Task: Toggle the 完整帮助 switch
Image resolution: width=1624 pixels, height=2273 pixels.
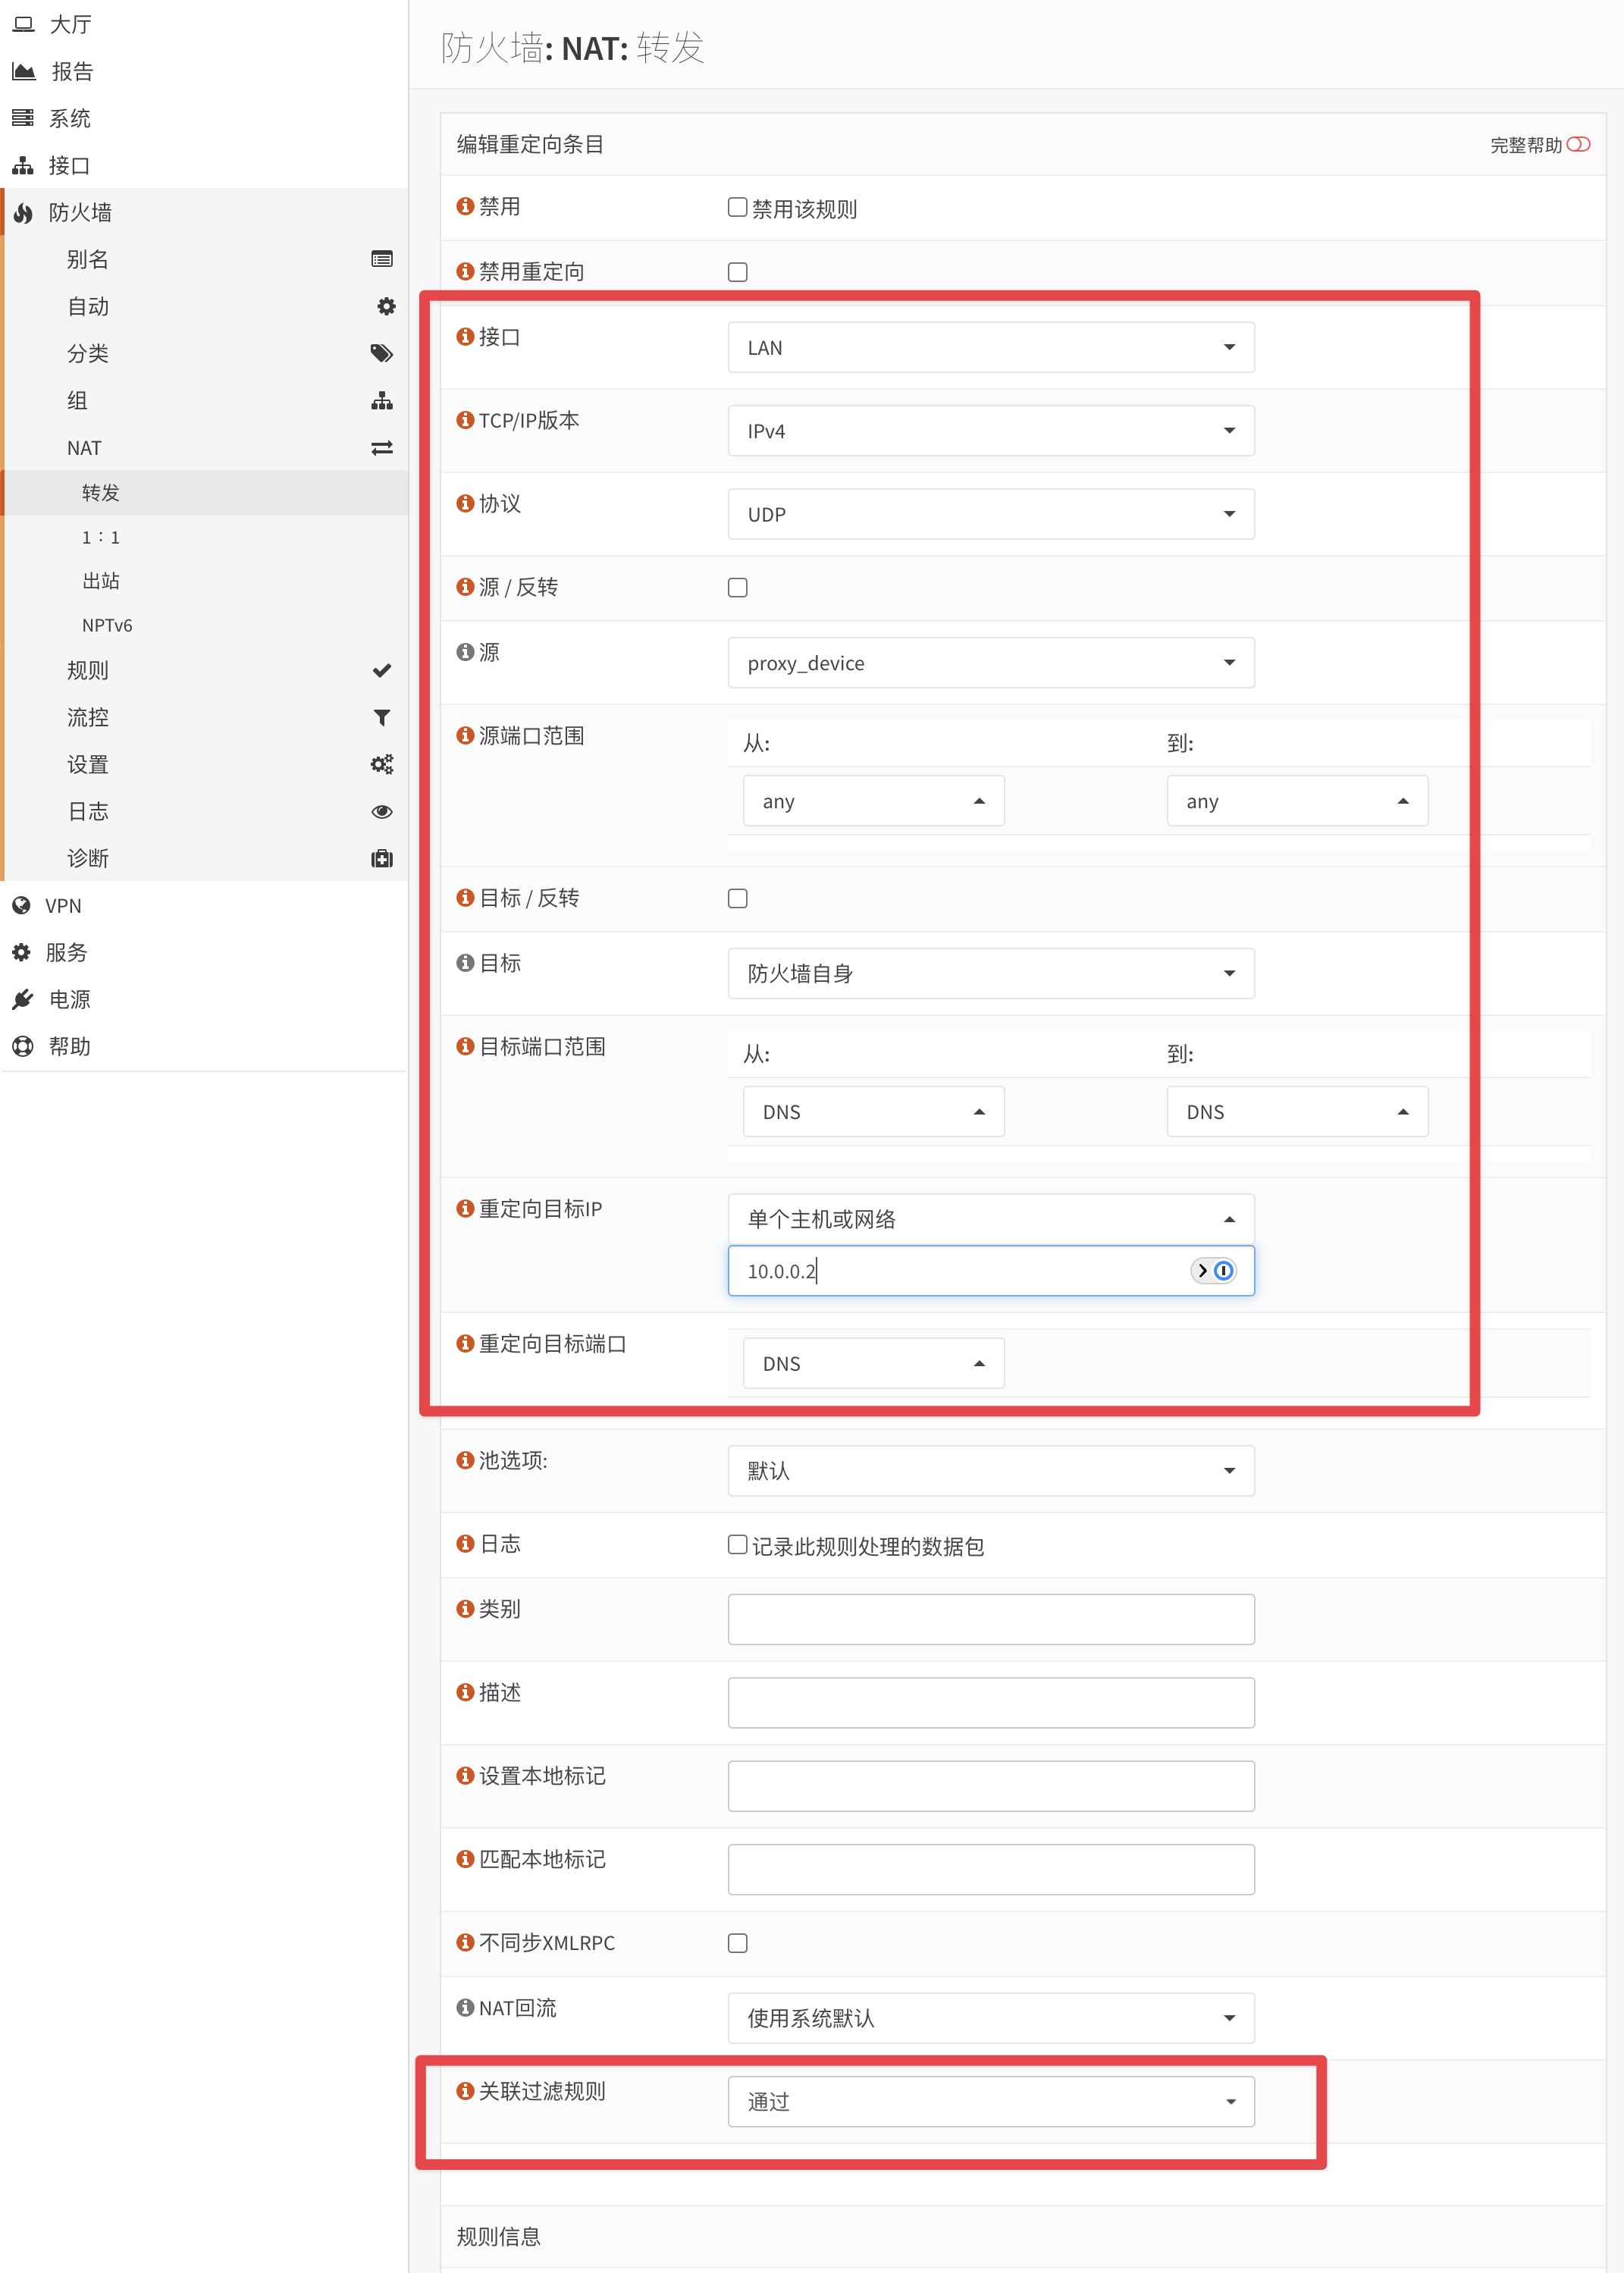Action: click(1578, 144)
